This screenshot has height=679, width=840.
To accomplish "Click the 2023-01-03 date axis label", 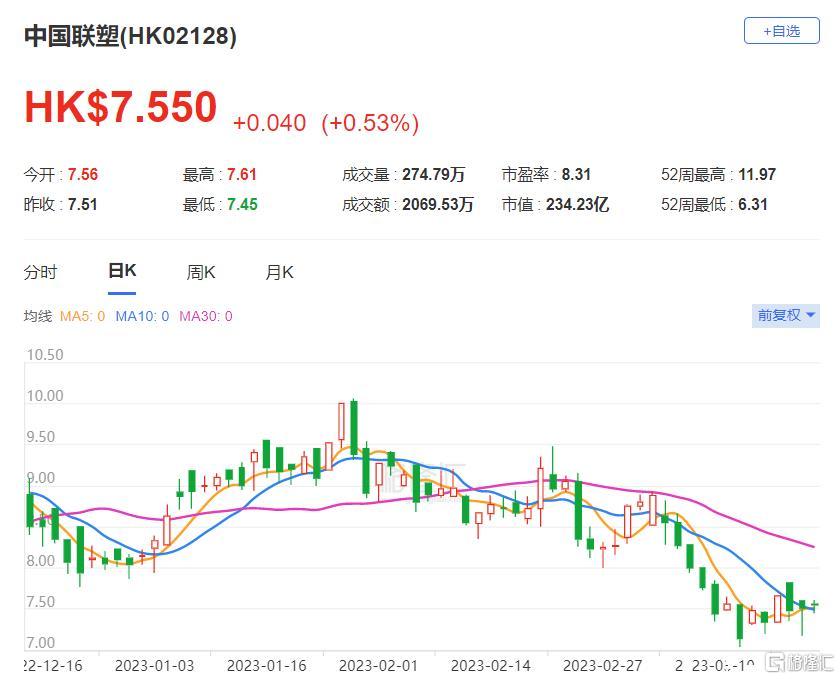I will [x=154, y=666].
